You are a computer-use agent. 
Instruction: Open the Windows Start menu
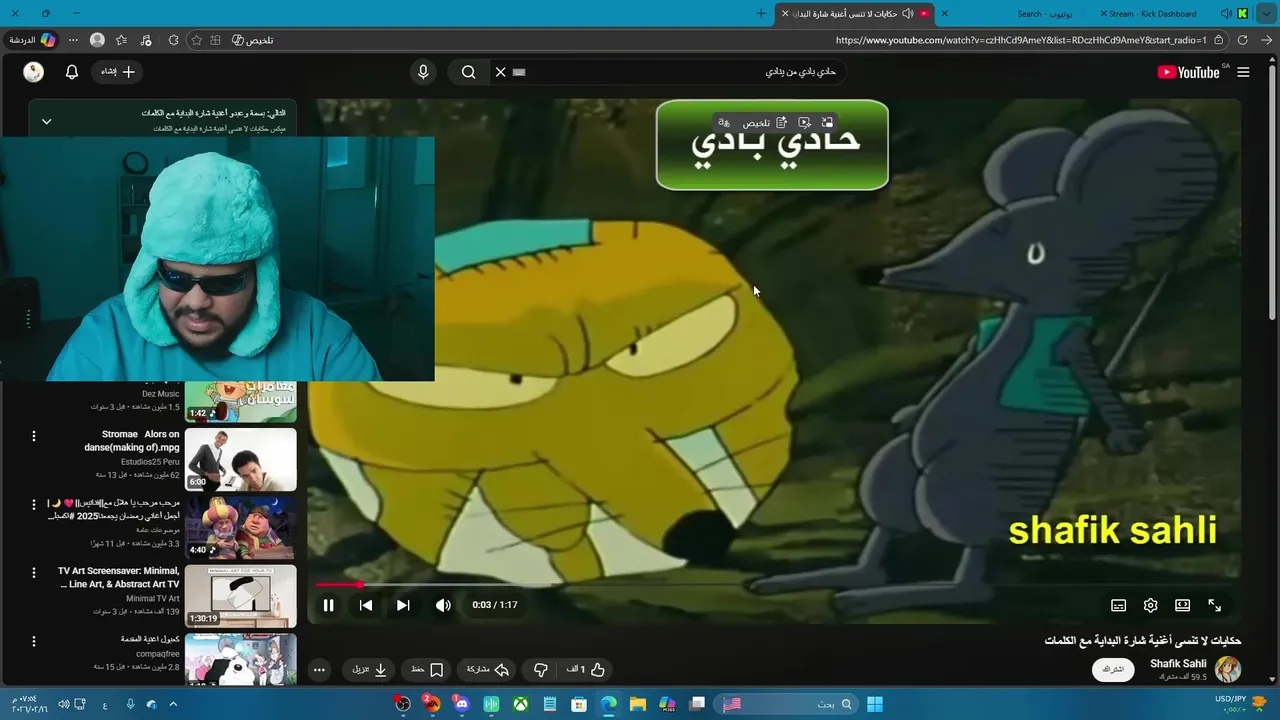point(875,704)
